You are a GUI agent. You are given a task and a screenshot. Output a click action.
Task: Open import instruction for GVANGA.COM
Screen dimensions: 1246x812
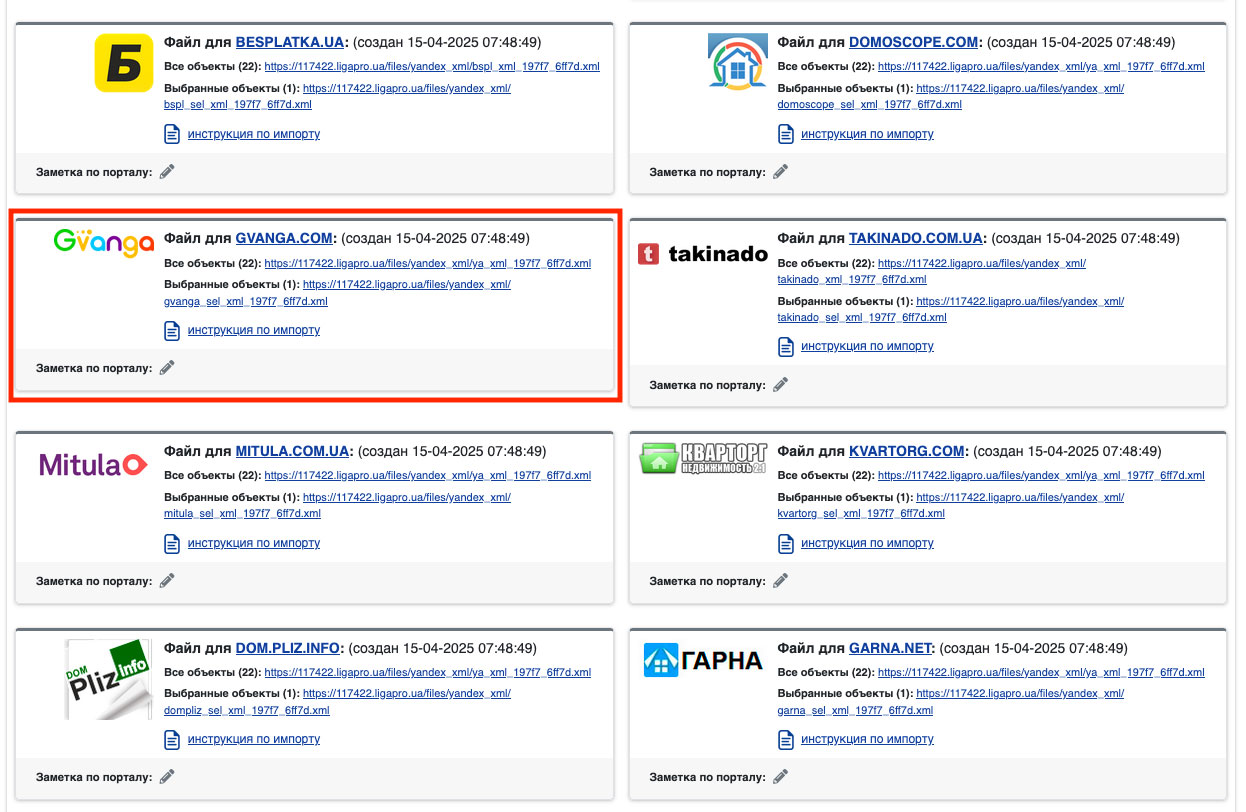[x=254, y=330]
